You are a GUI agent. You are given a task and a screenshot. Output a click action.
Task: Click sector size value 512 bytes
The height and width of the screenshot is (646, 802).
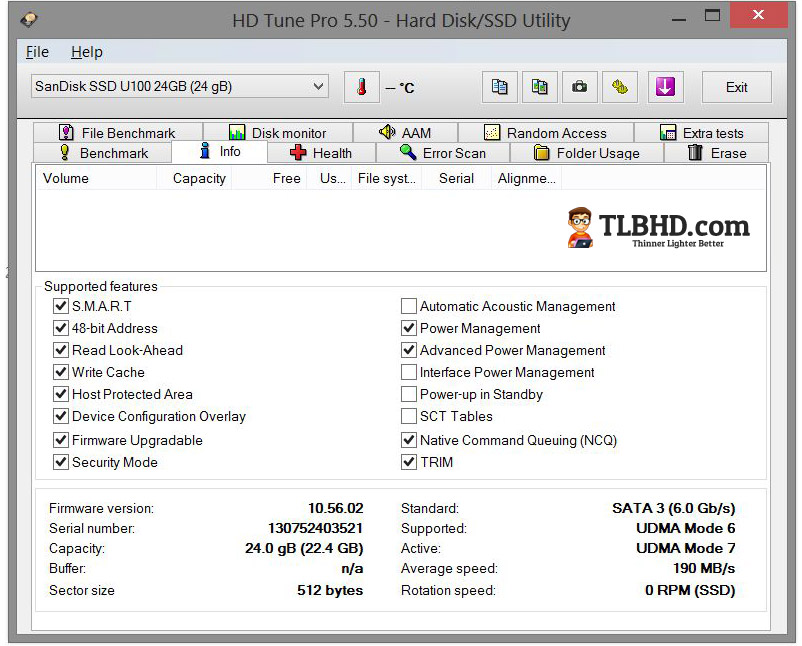330,590
